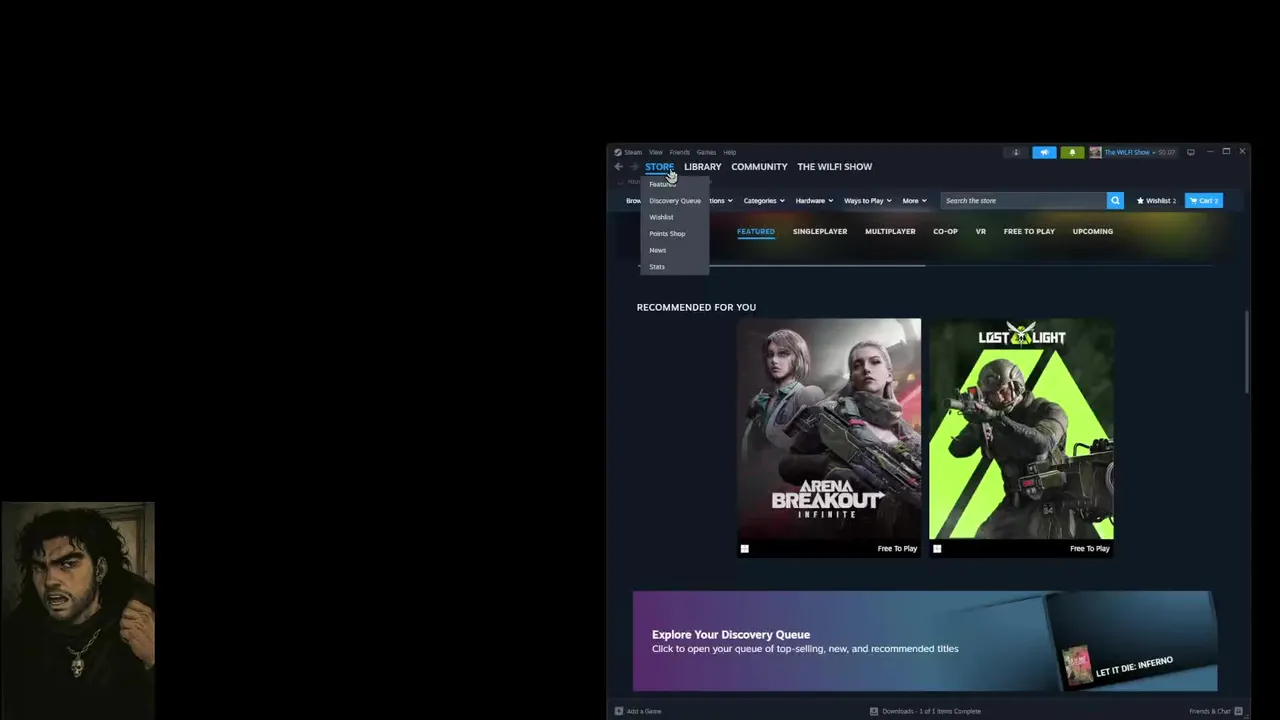Expand the Categories dropdown
The height and width of the screenshot is (720, 1280).
coord(763,201)
